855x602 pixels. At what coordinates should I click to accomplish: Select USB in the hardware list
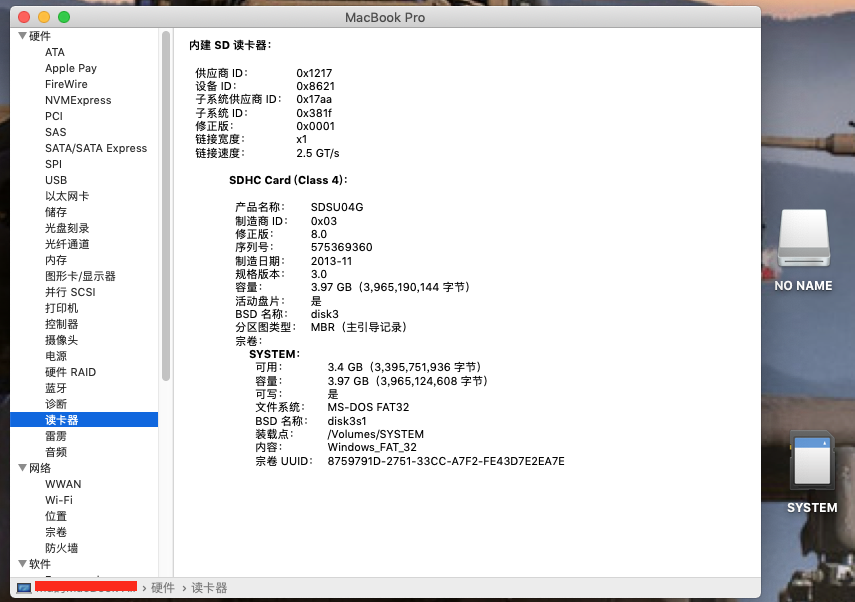coord(56,180)
